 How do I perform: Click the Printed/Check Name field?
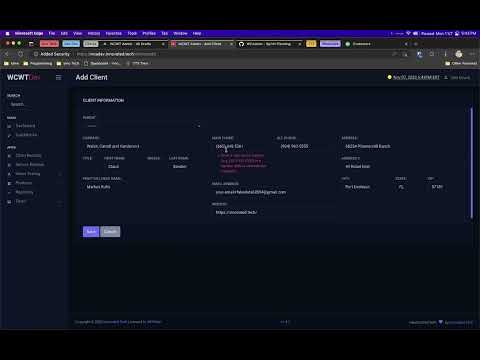coord(143,187)
